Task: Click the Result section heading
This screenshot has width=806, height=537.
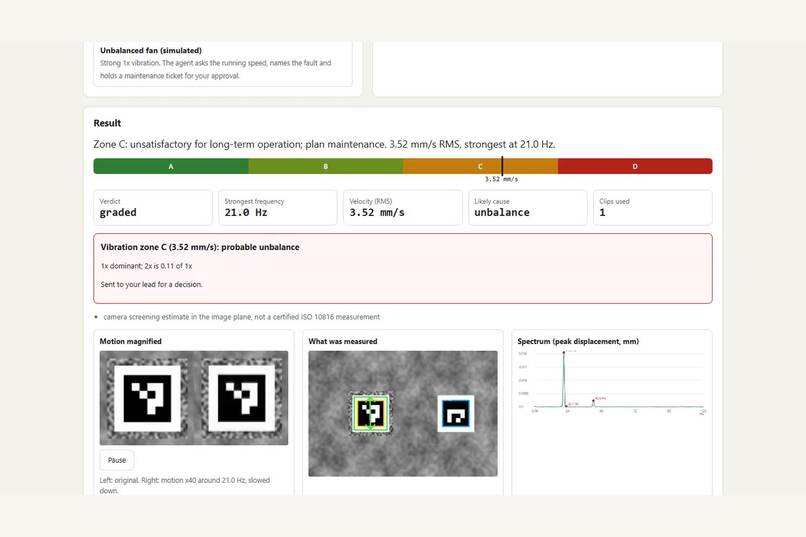Action: click(x=107, y=123)
